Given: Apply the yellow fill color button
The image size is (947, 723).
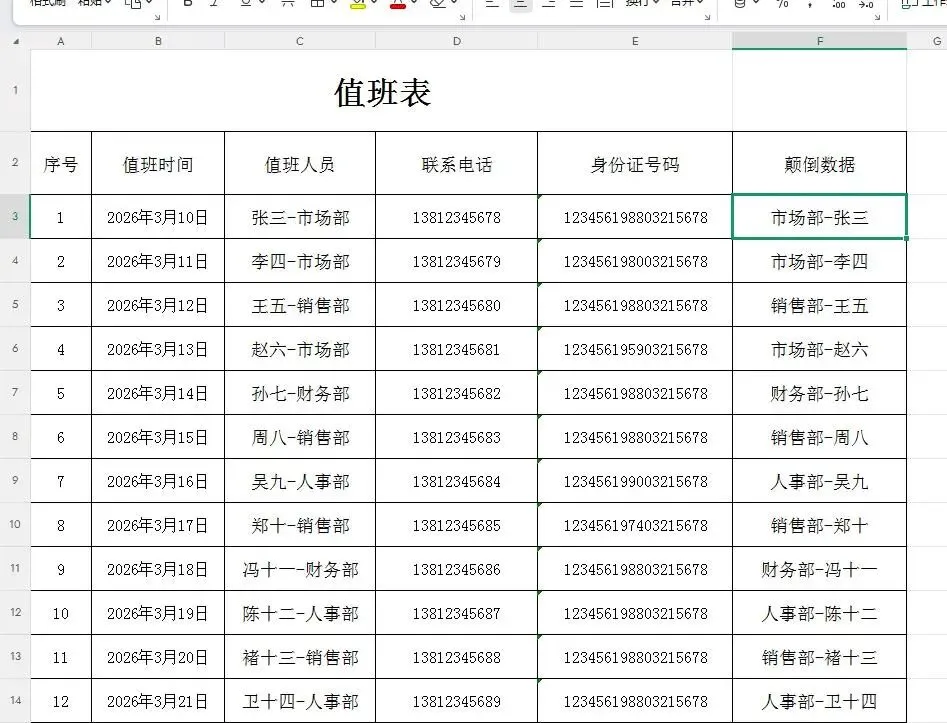Looking at the screenshot, I should pyautogui.click(x=358, y=4).
